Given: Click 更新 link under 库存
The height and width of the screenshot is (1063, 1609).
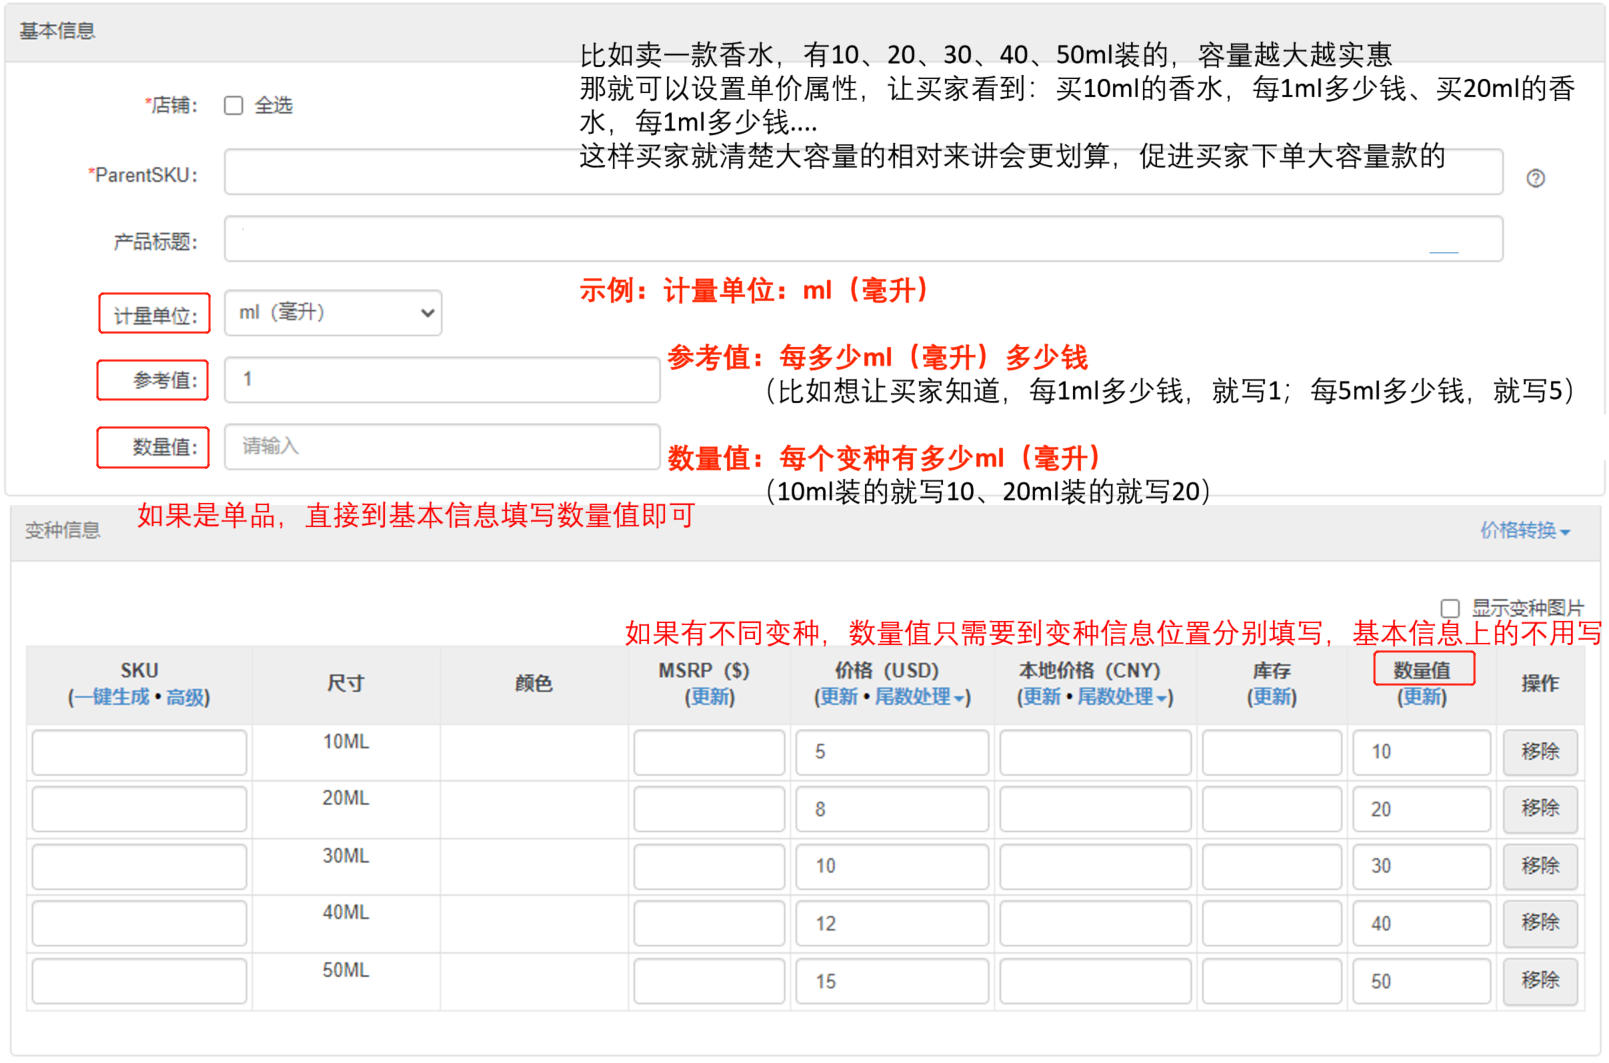Looking at the screenshot, I should (1272, 697).
